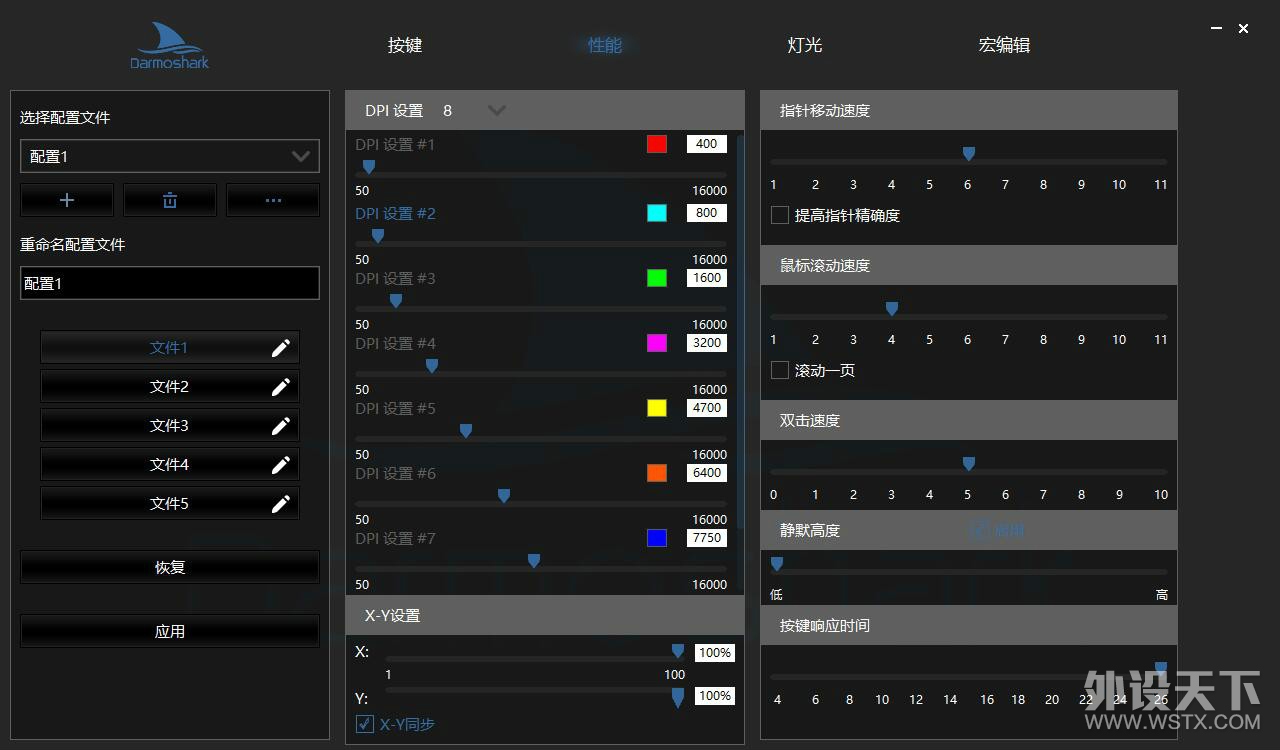The image size is (1280, 750).
Task: Click the DPI #1 slider handle
Action: pos(369,167)
